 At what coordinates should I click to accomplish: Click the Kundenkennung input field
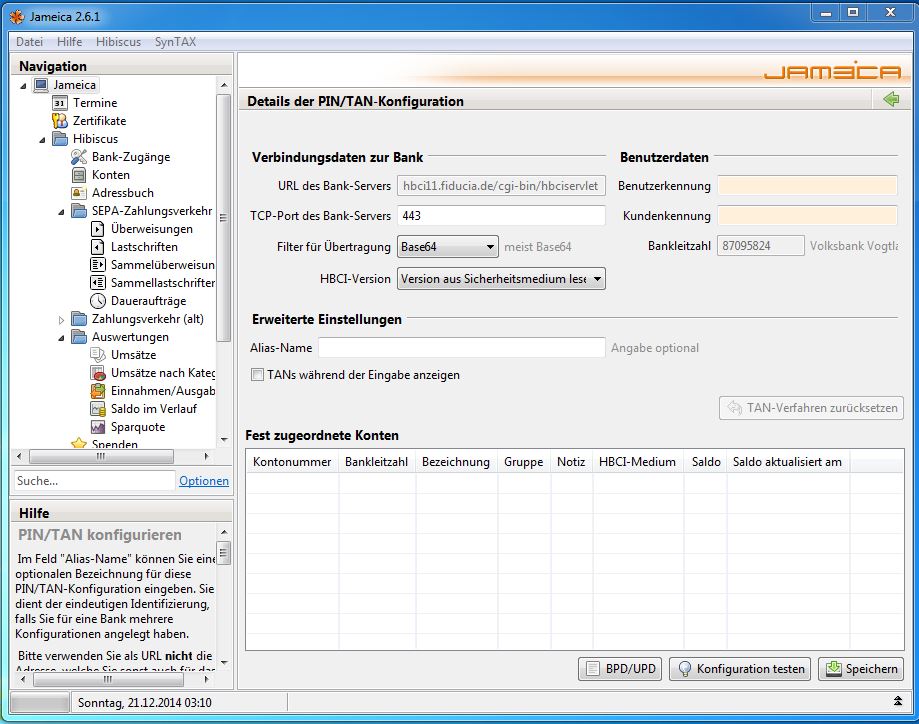808,216
